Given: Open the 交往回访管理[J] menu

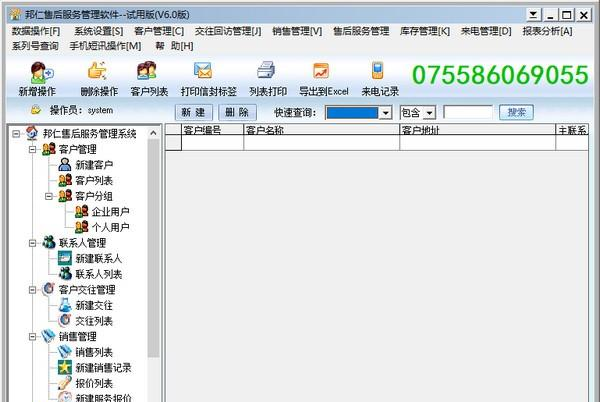Looking at the screenshot, I should (228, 31).
